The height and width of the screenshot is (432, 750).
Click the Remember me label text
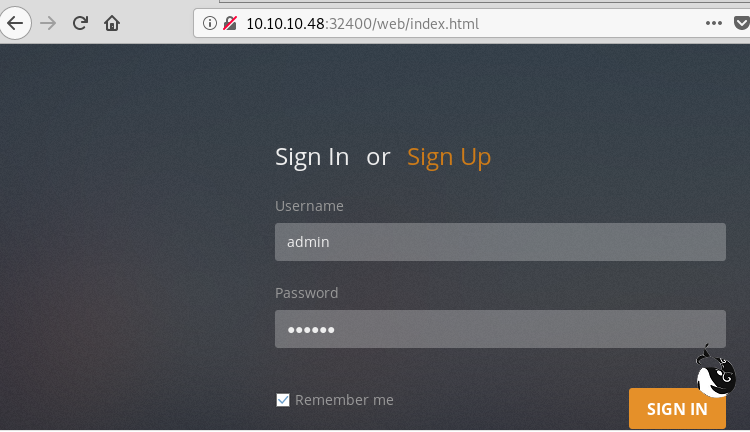point(344,400)
